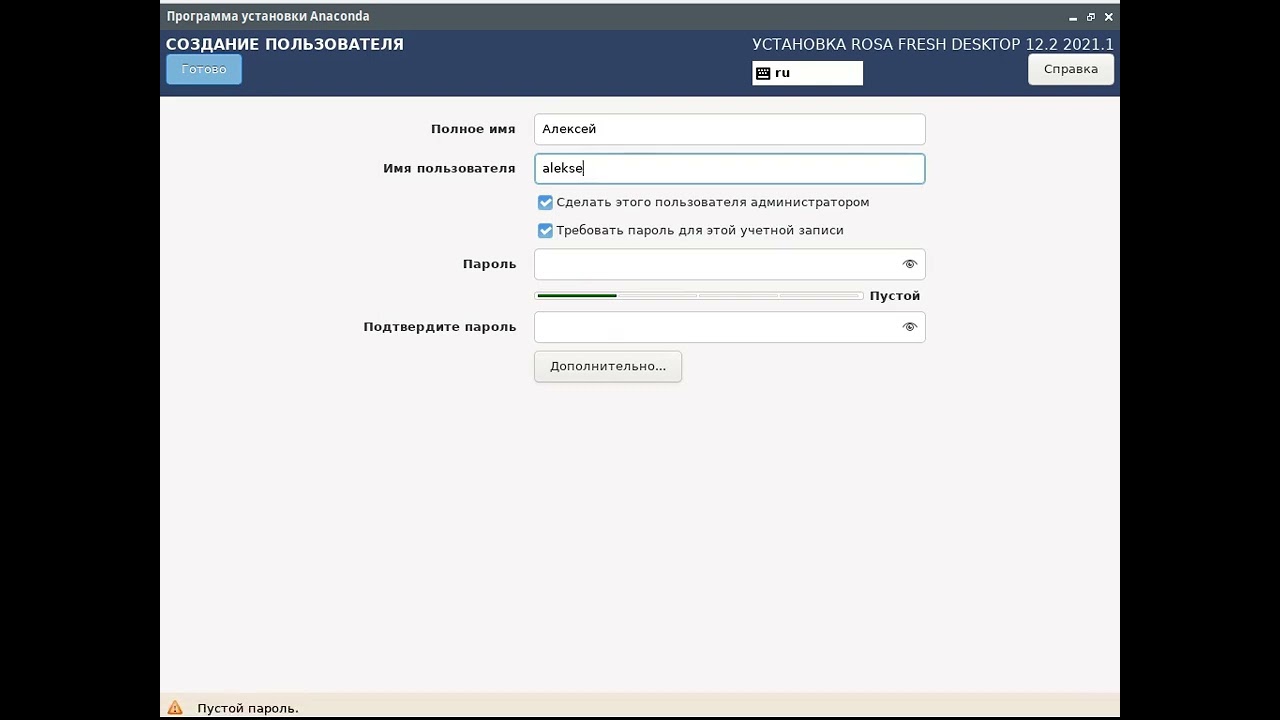Screen dimensions: 1280x720
Task: Click the 'УСТАНОВКА ROSA FRESH DESKTOP 12.2 2021.1' title
Action: point(933,44)
